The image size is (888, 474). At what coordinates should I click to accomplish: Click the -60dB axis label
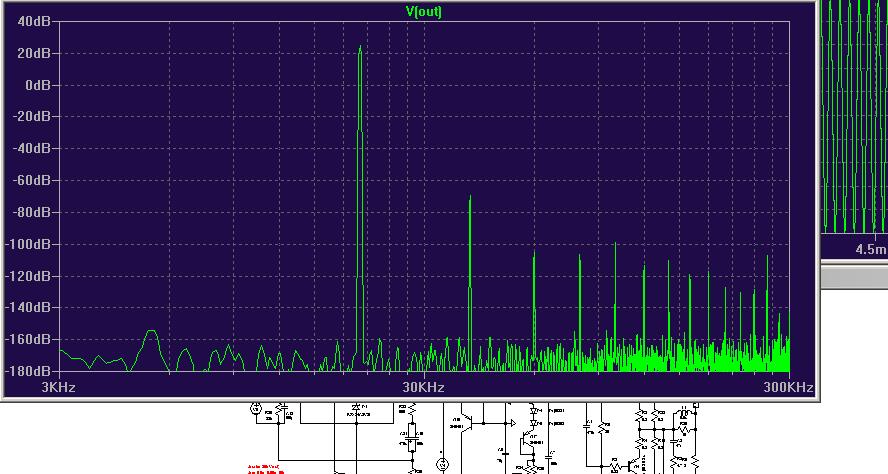tap(31, 180)
